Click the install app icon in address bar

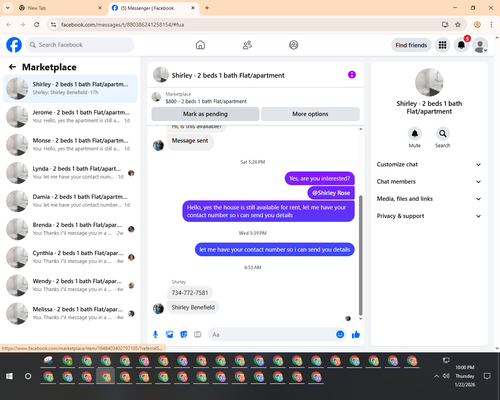[445, 25]
